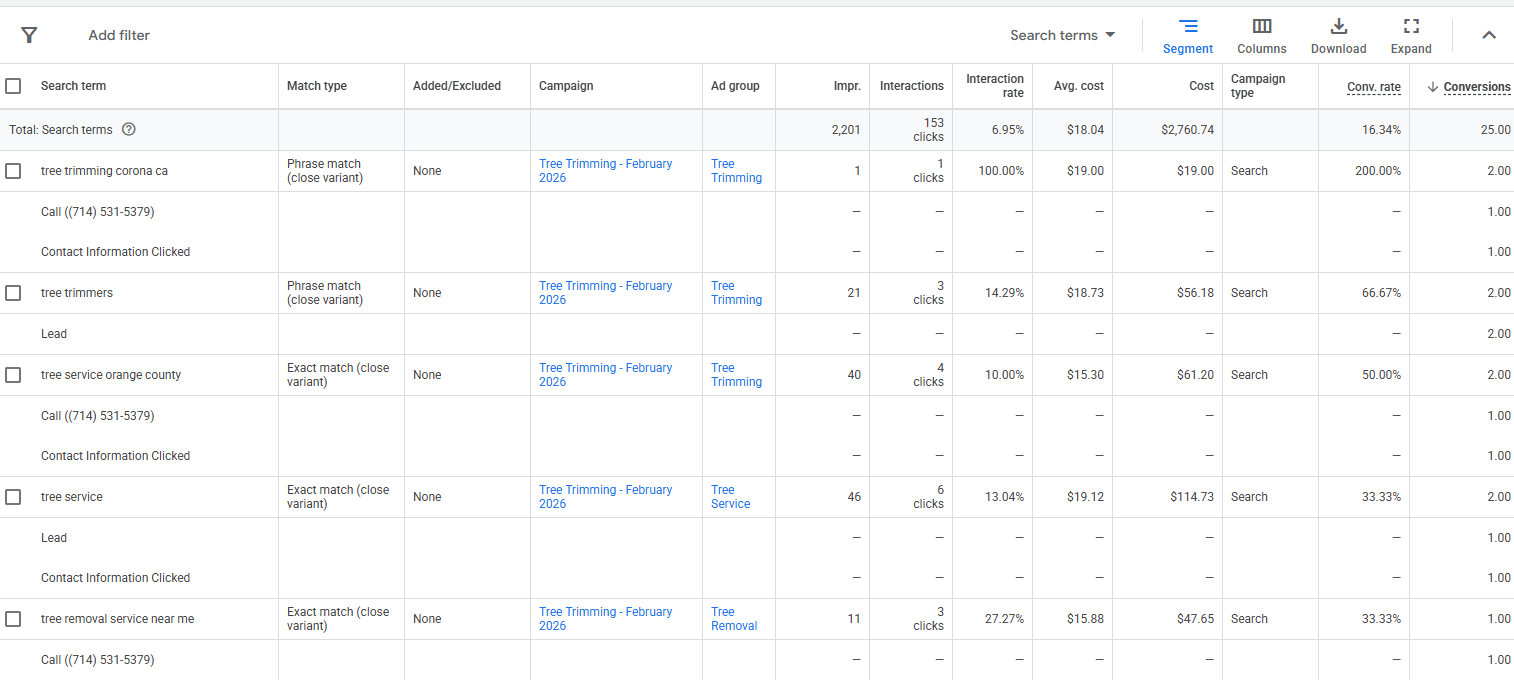
Task: Click the Interactions column header
Action: click(x=912, y=86)
